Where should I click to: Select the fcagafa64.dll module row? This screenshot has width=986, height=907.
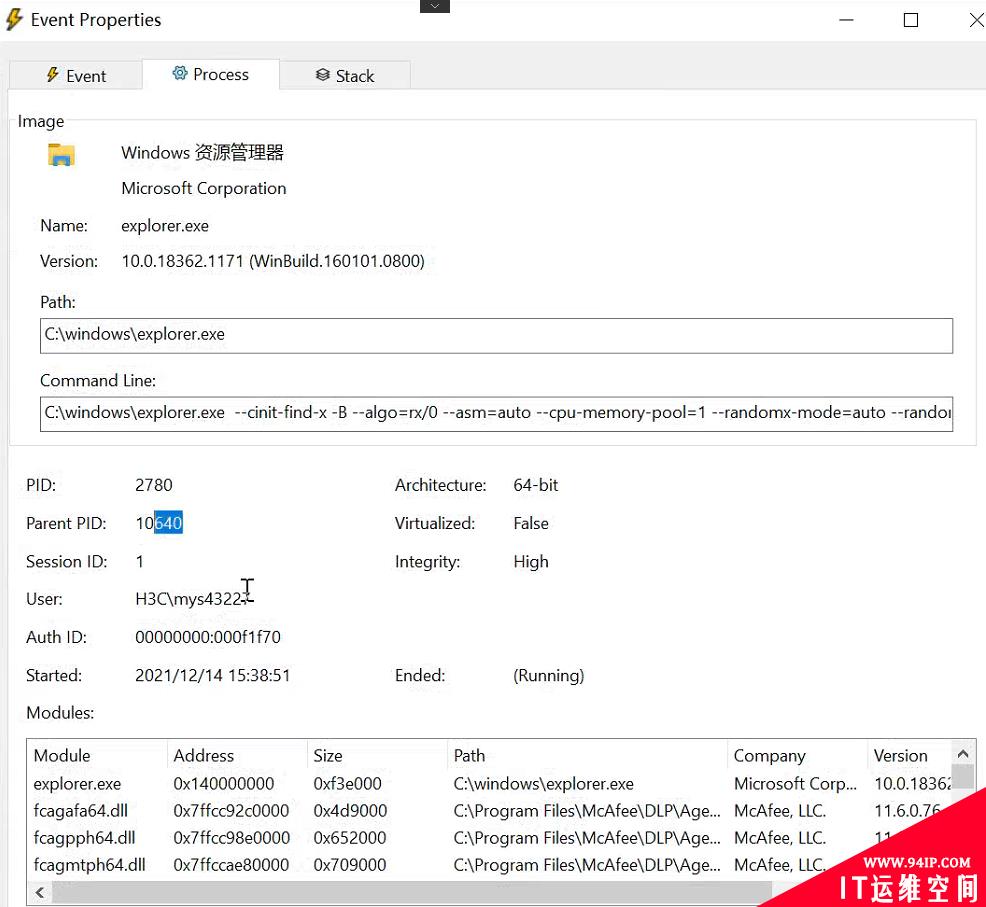(x=490, y=811)
